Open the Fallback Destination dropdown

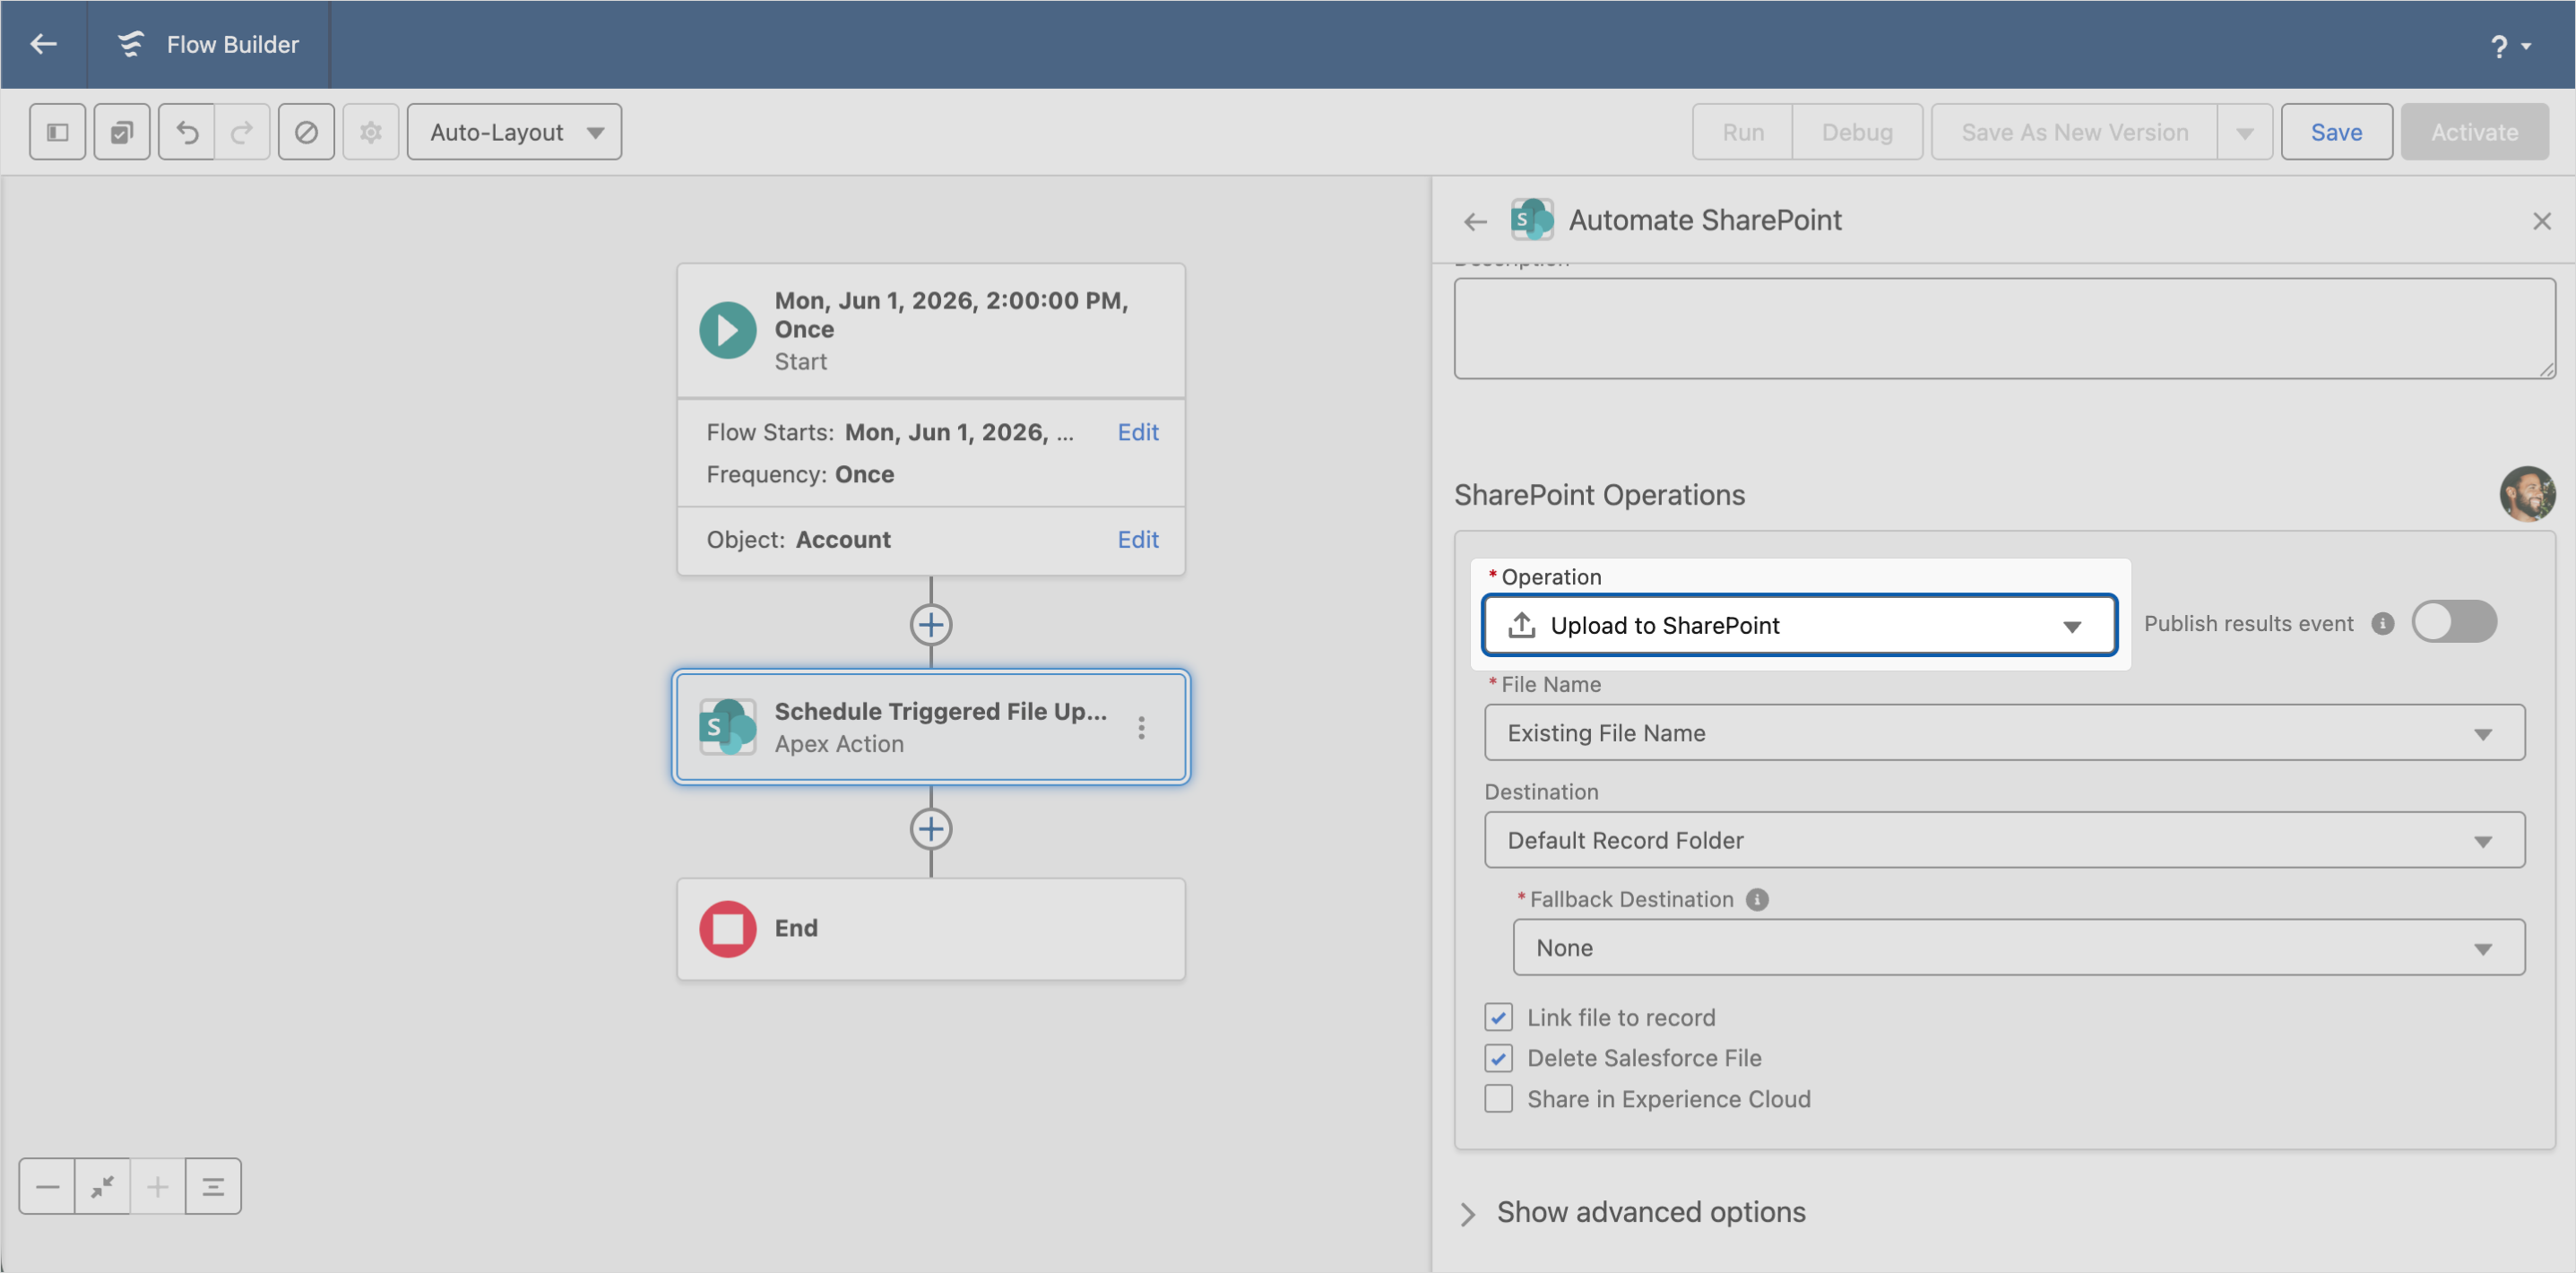point(2018,948)
